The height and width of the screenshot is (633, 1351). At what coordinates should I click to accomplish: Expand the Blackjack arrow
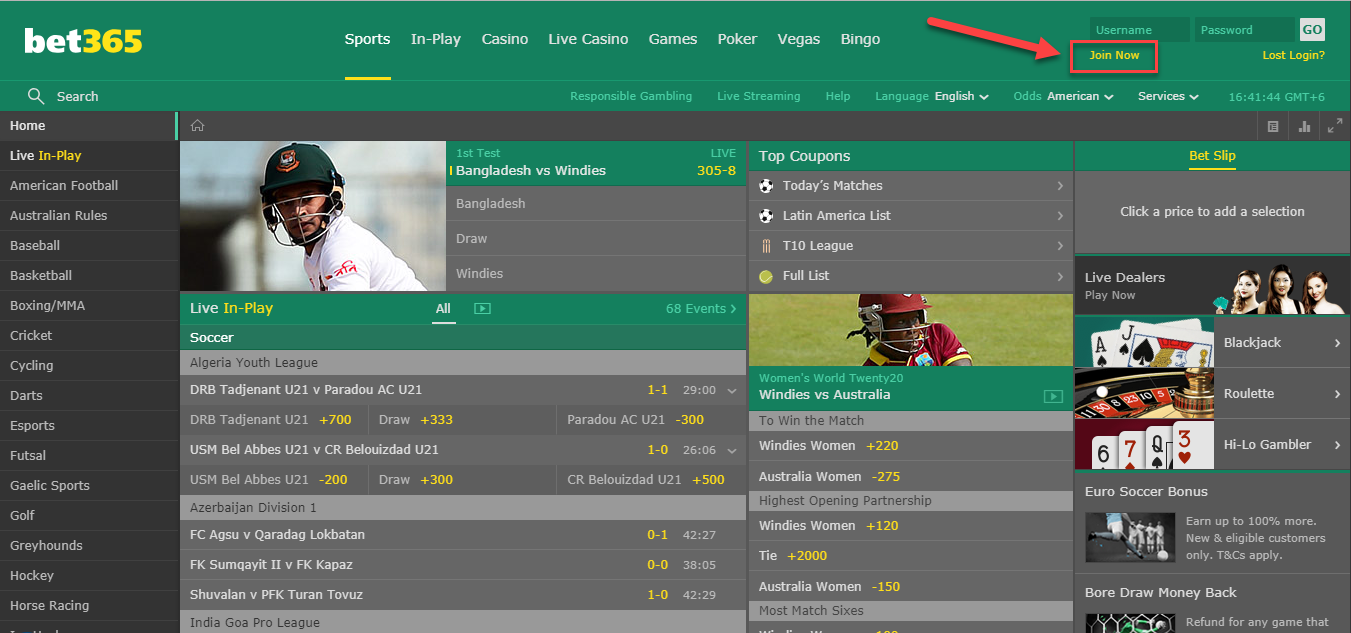click(x=1337, y=343)
